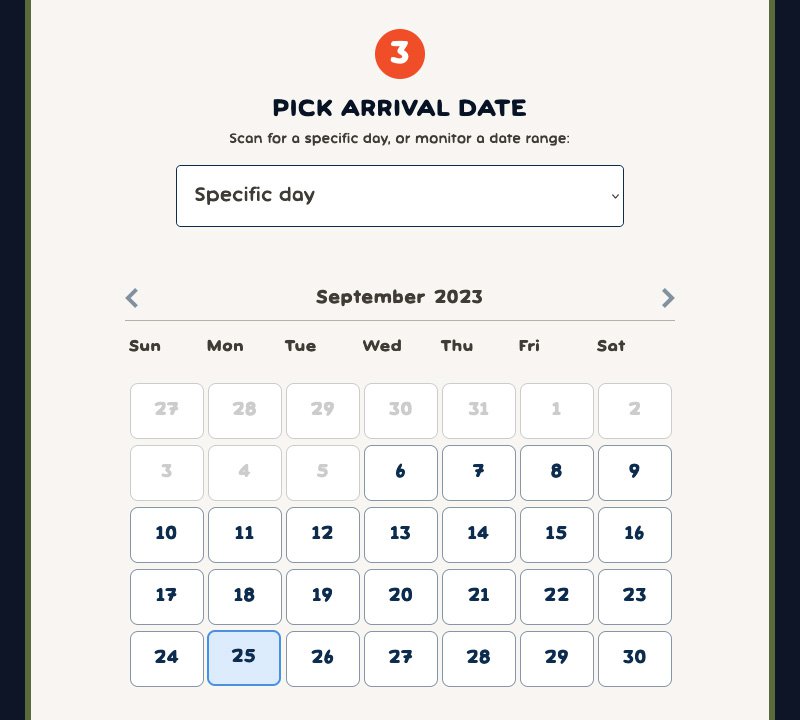Select Friday September 15
The width and height of the screenshot is (800, 720).
coord(557,535)
